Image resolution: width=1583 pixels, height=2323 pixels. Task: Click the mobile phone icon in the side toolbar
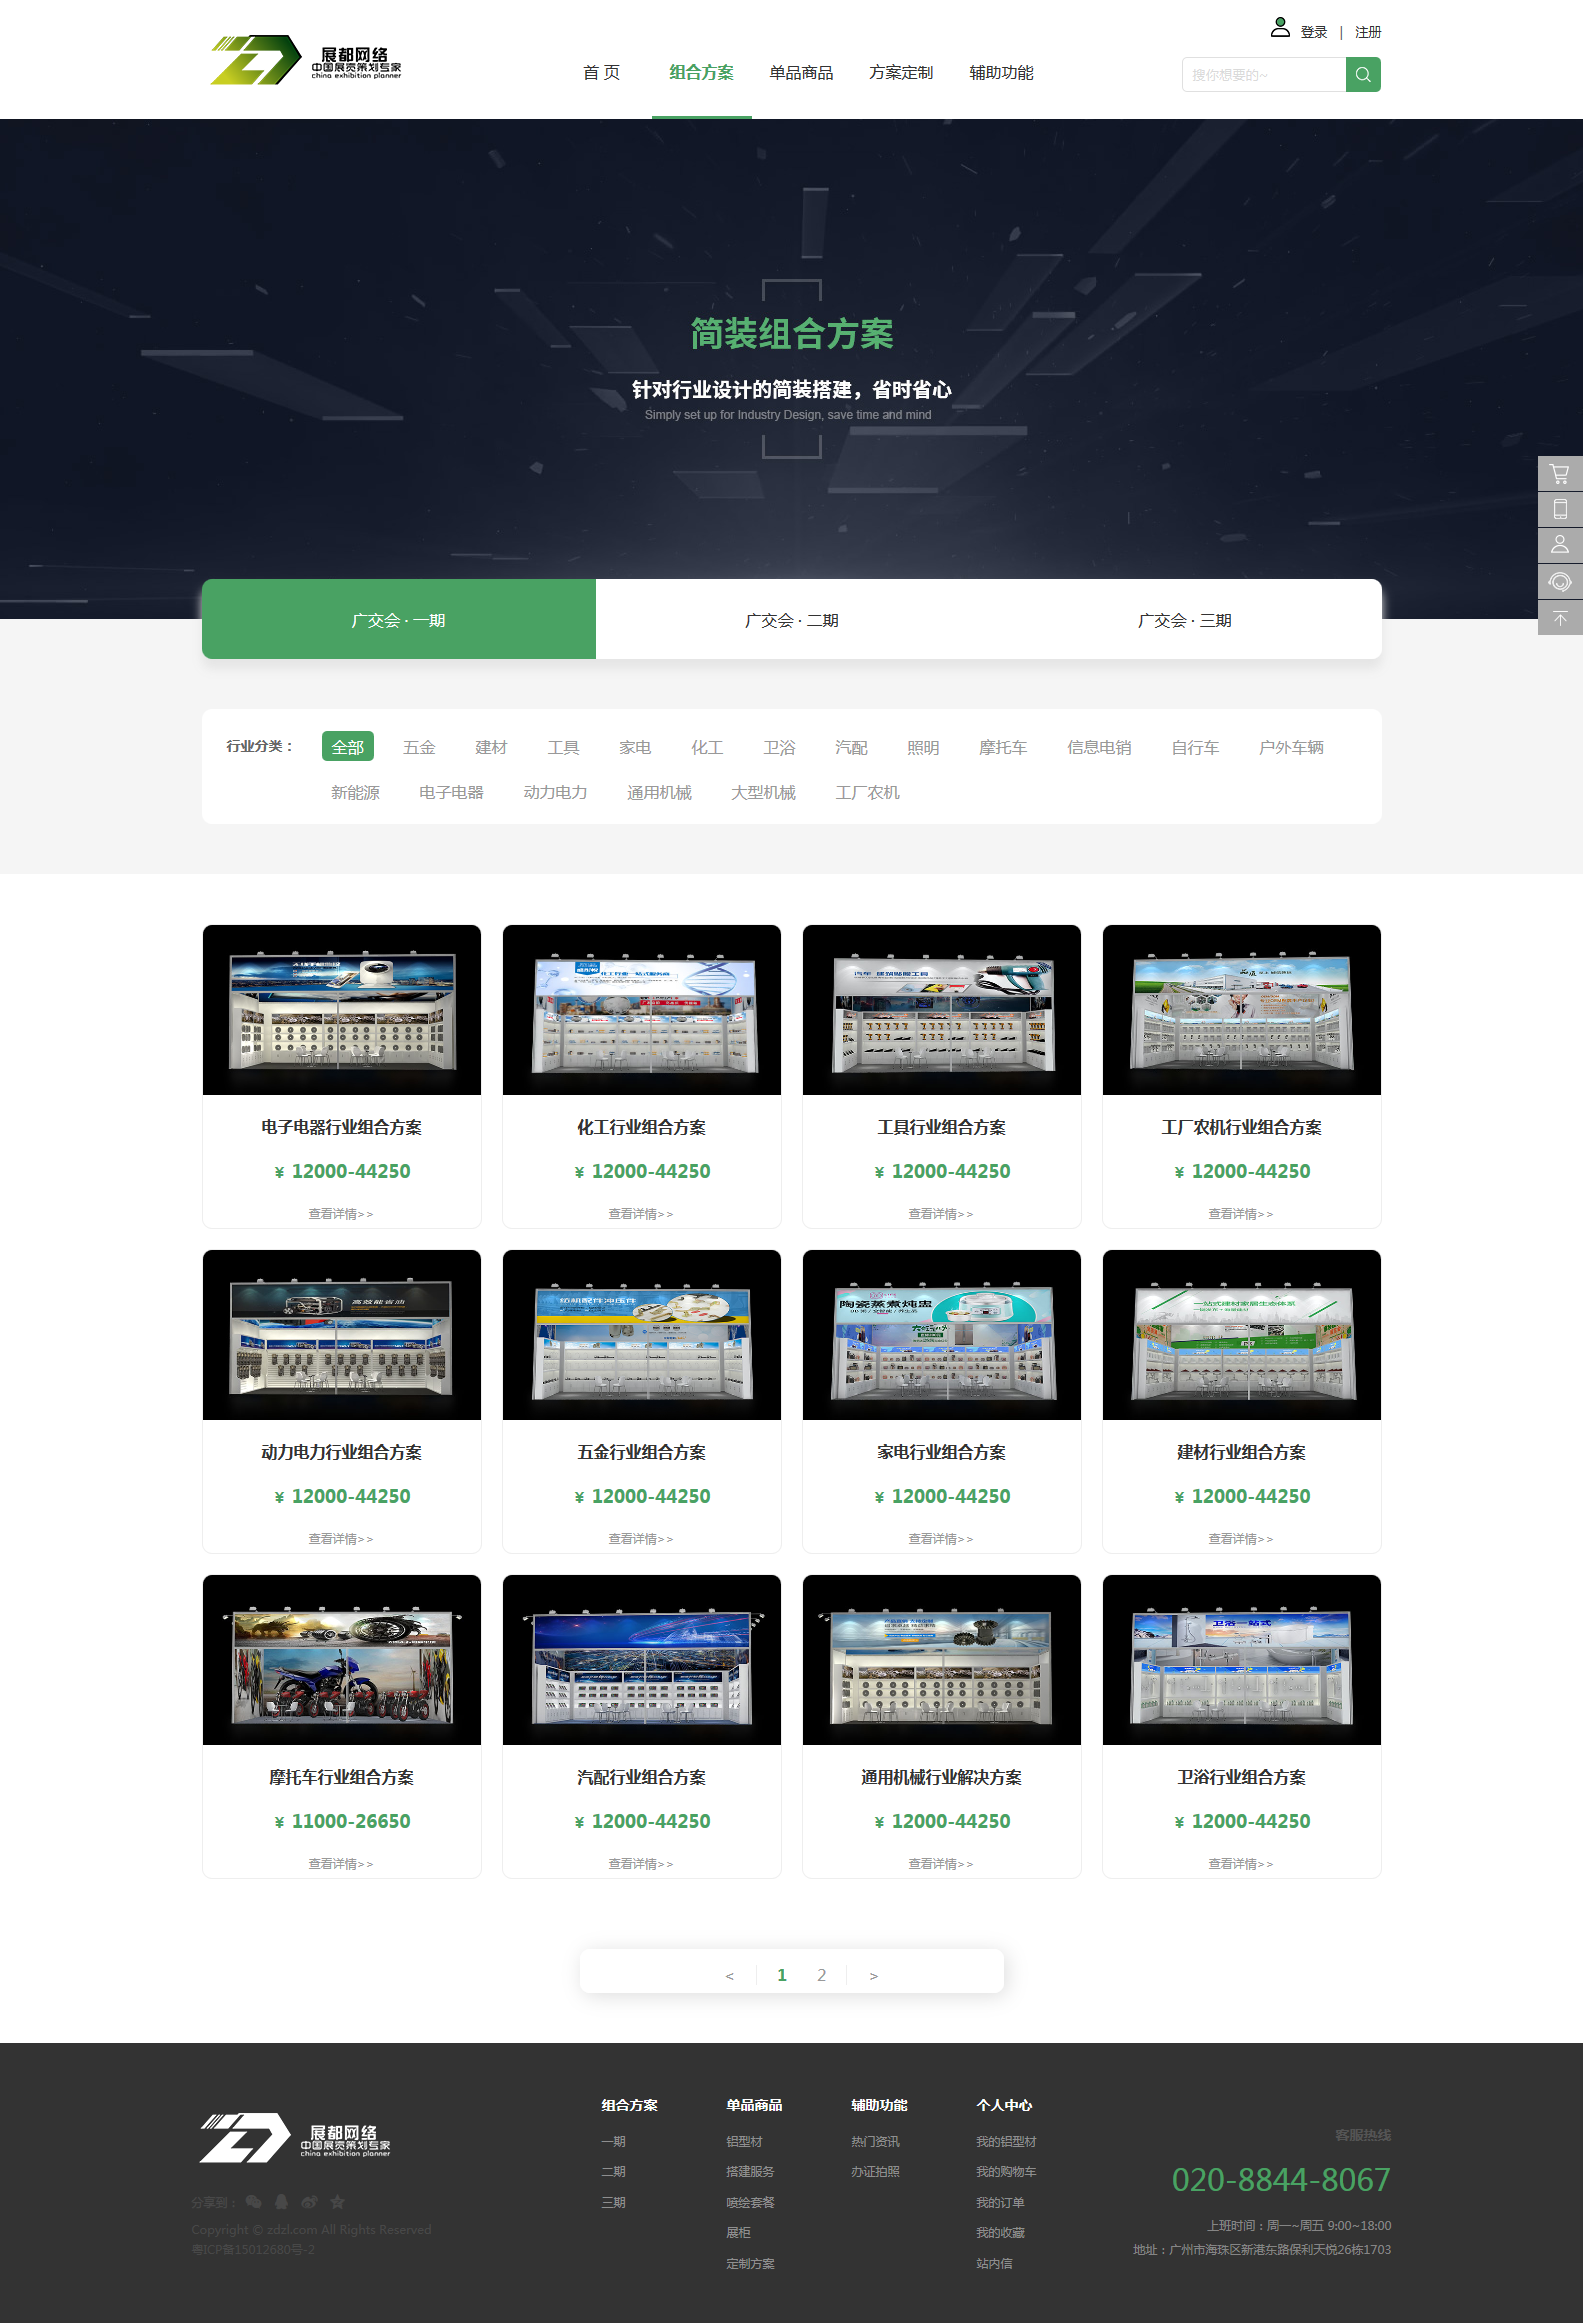pos(1559,510)
